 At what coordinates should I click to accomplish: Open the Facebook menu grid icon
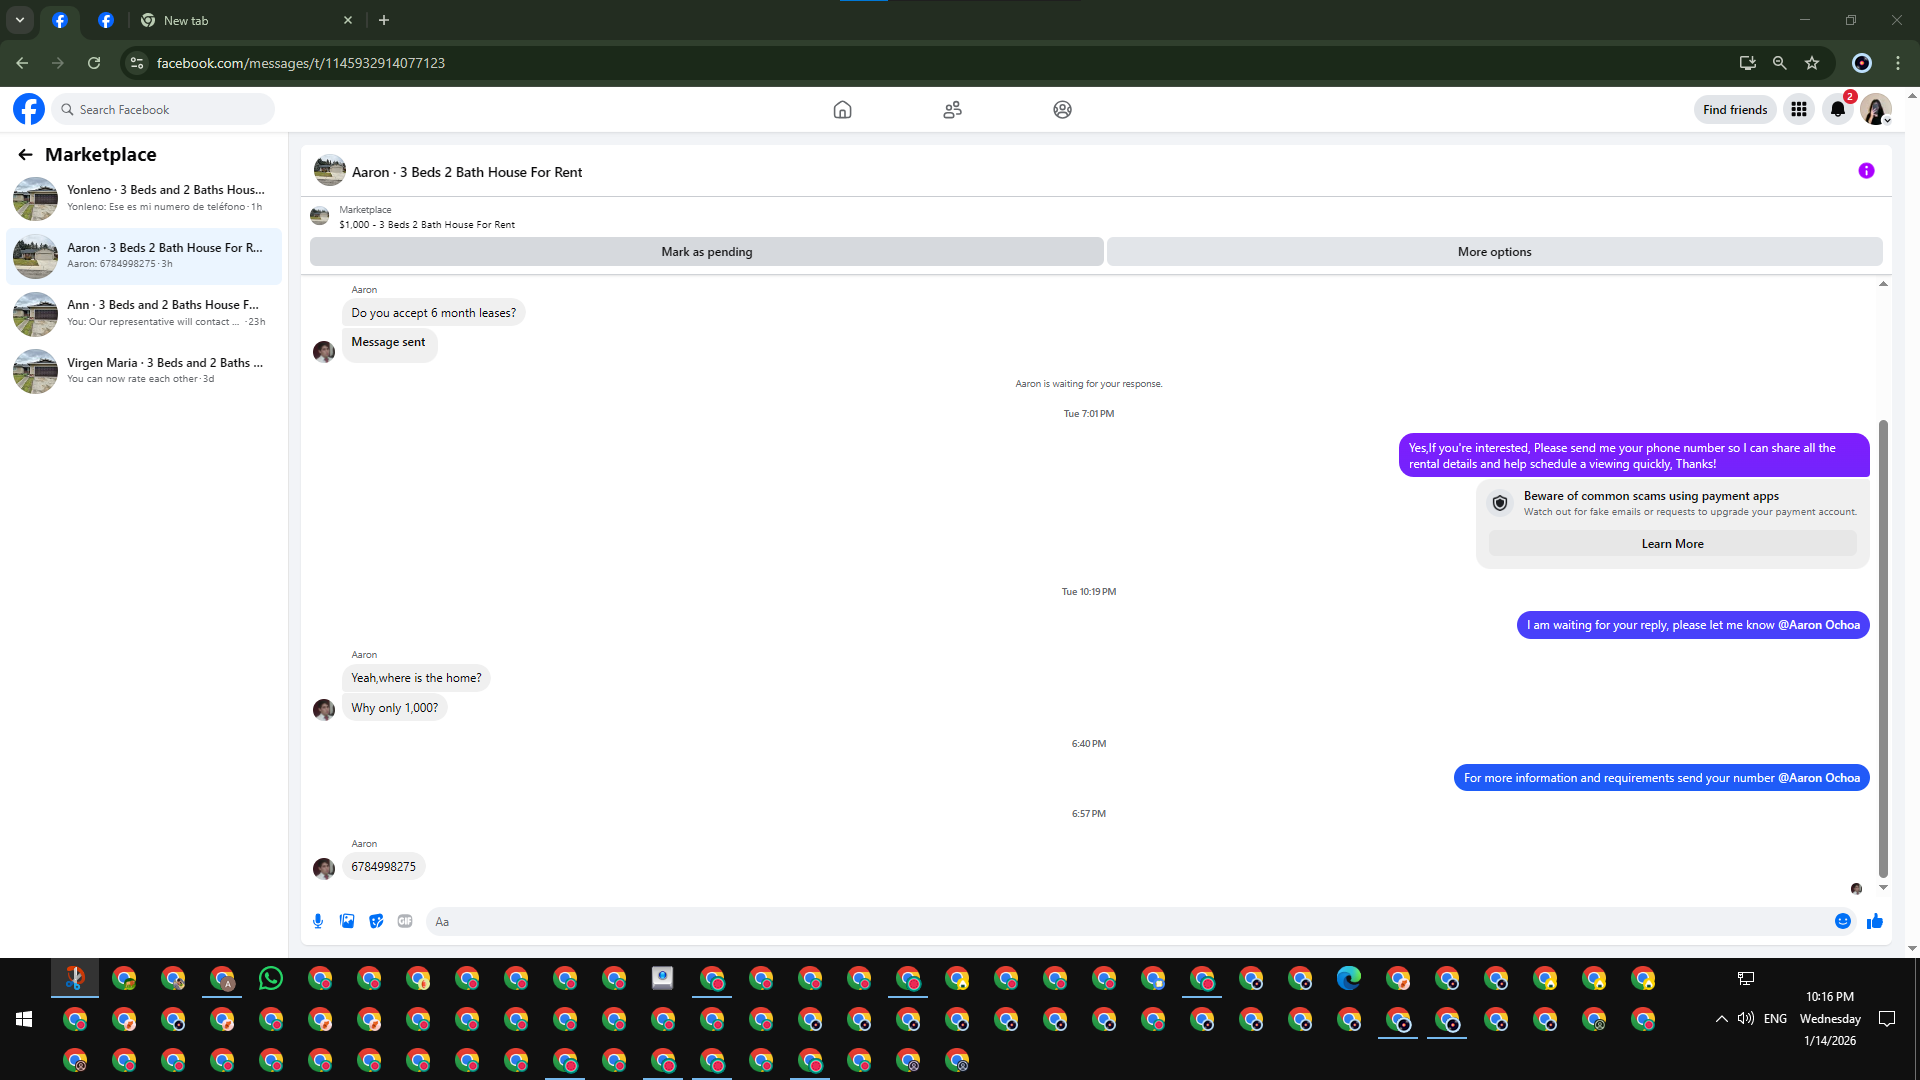click(x=1799, y=110)
